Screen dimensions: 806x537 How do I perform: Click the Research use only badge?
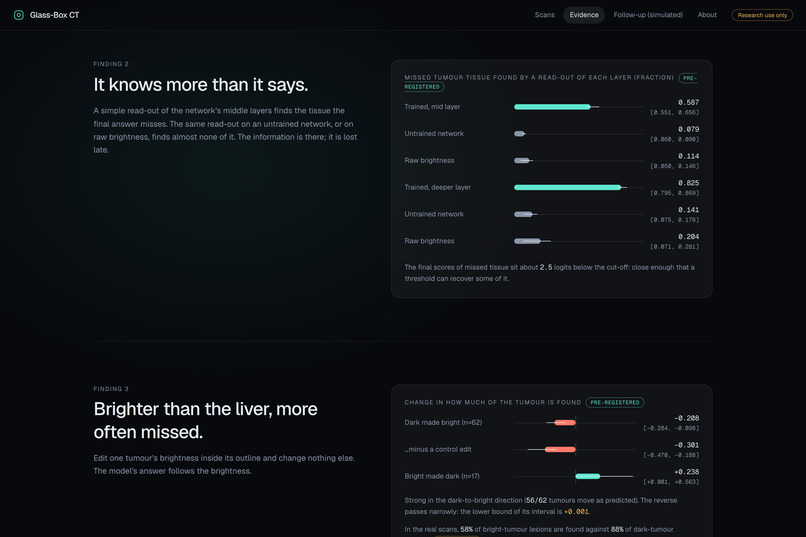click(762, 15)
